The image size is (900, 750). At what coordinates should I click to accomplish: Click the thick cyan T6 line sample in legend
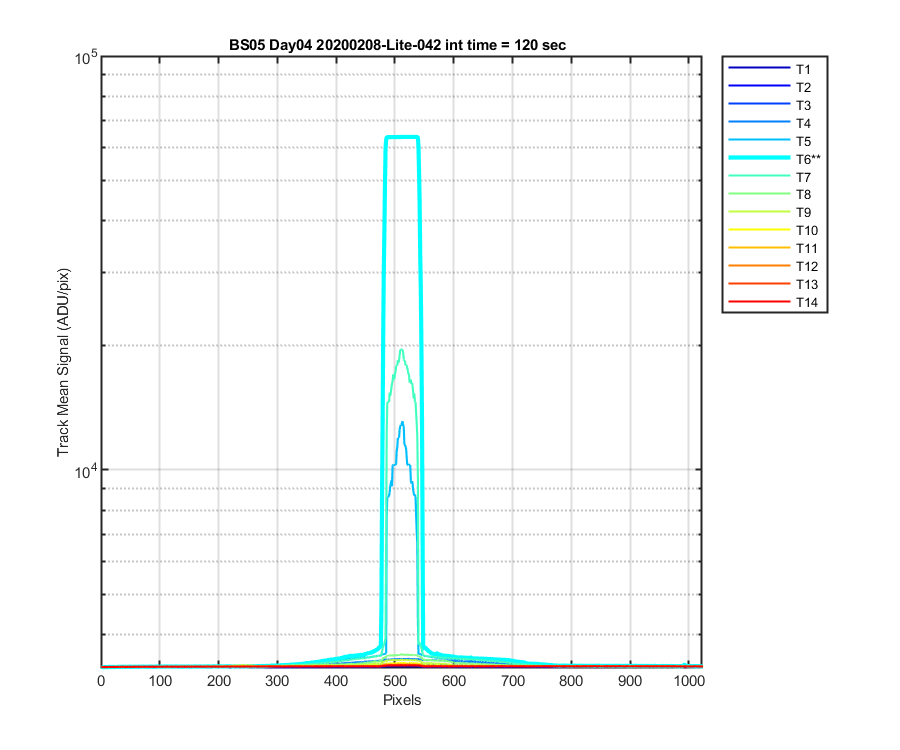[x=759, y=158]
